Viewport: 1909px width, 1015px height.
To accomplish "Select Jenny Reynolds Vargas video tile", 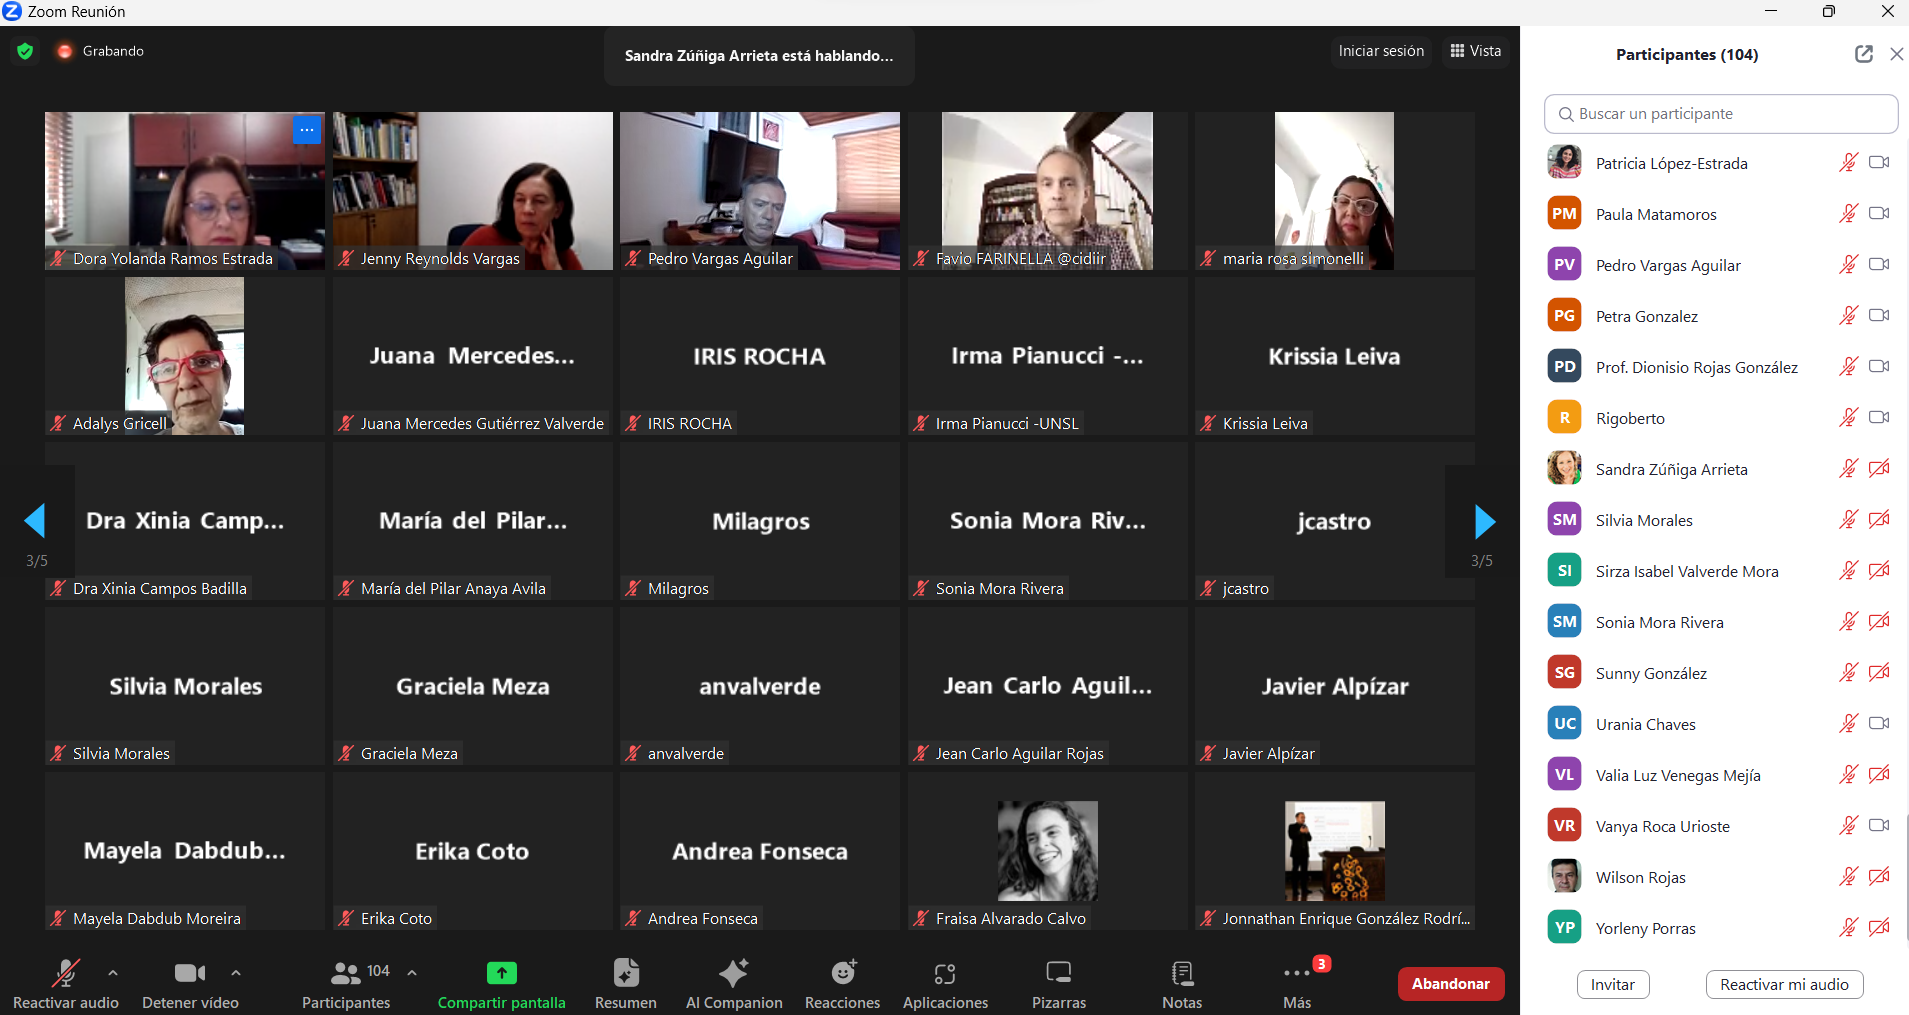I will 472,191.
